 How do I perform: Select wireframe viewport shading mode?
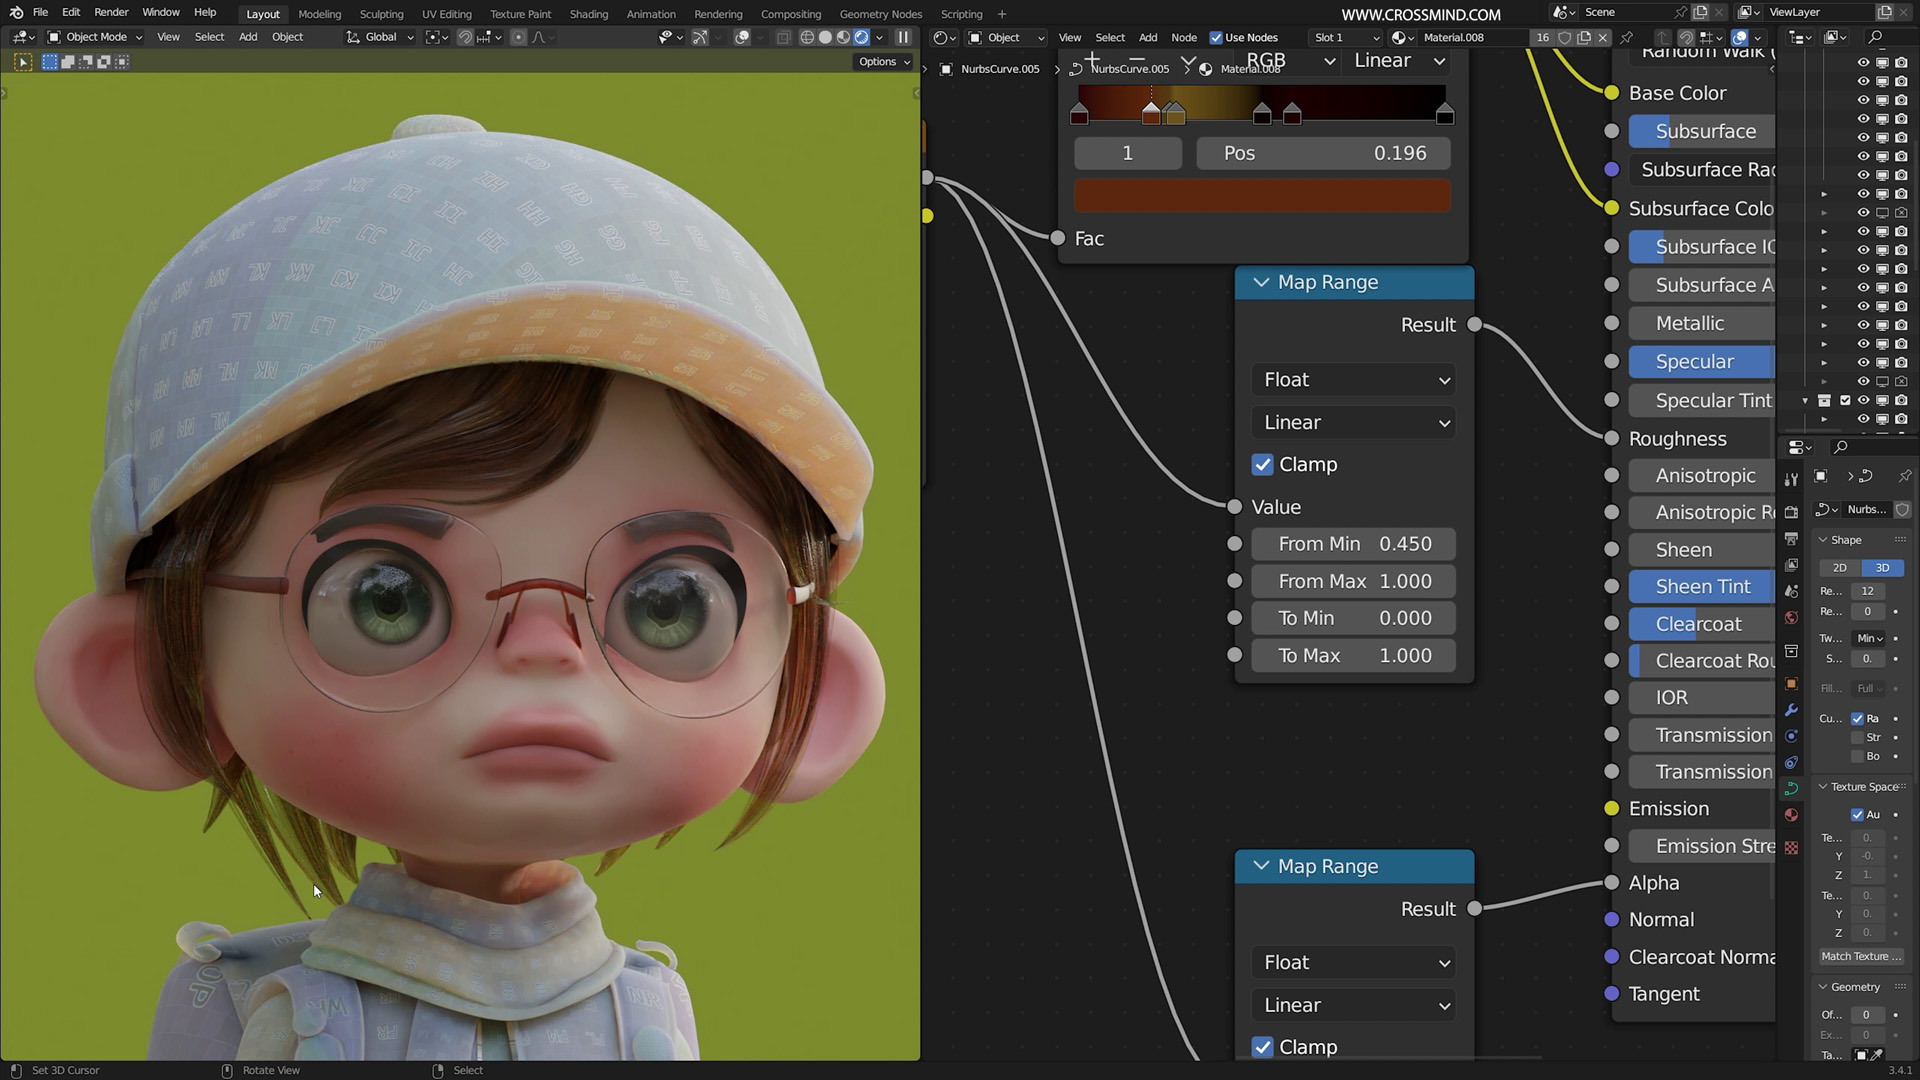pyautogui.click(x=807, y=37)
